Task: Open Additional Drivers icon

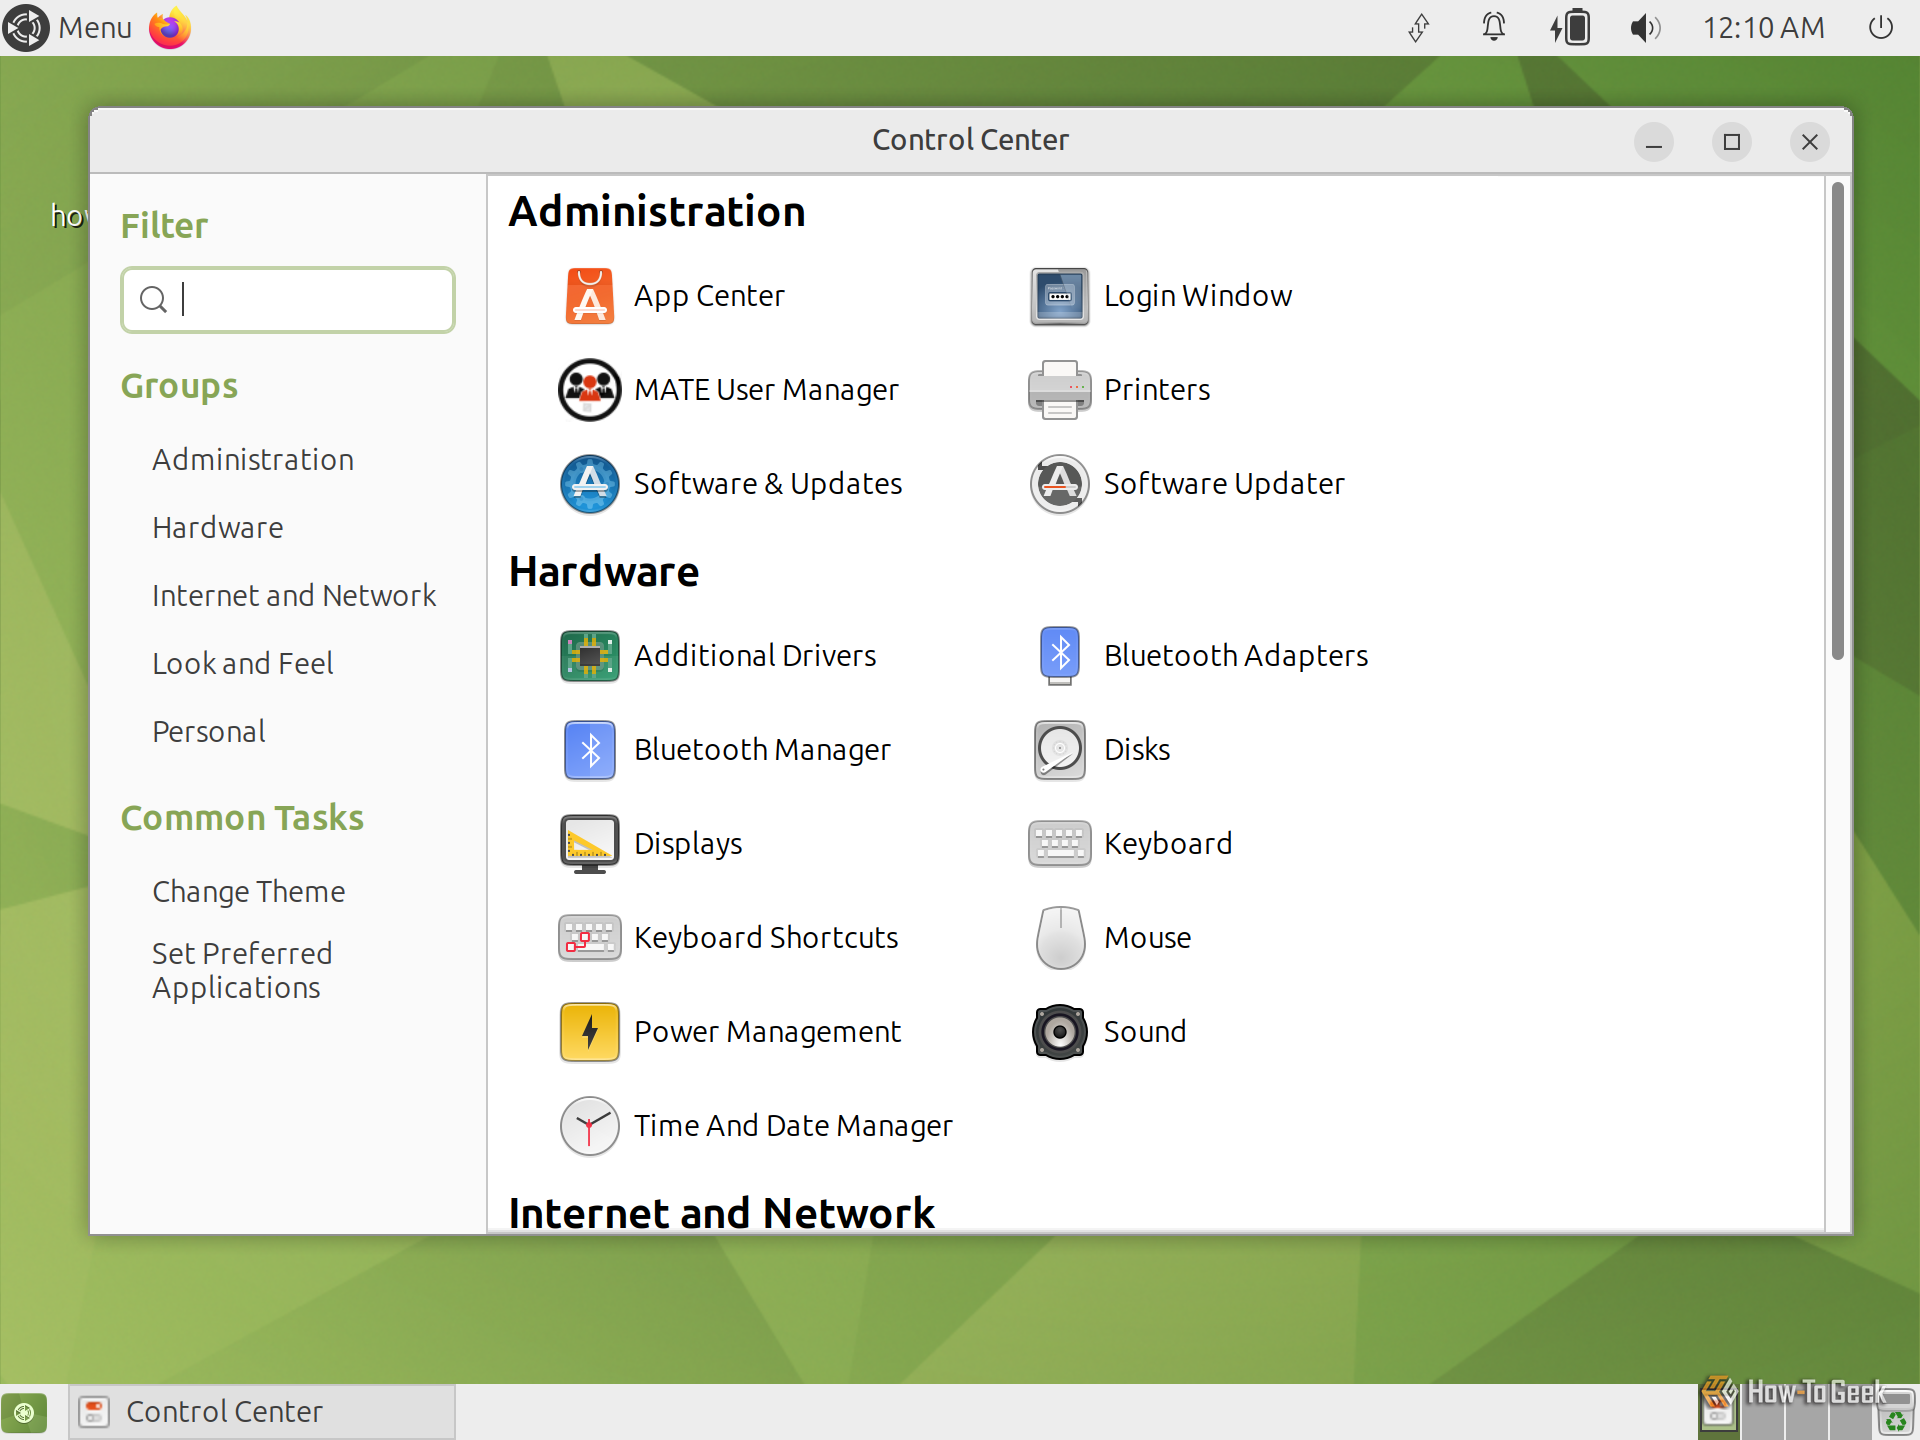Action: click(x=589, y=656)
